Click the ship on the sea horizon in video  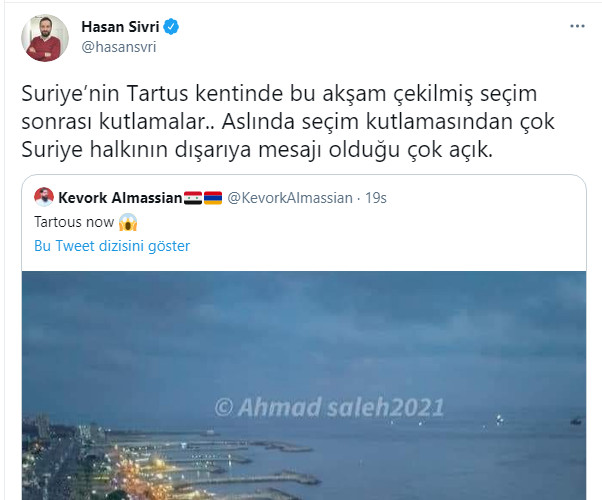coord(576,421)
